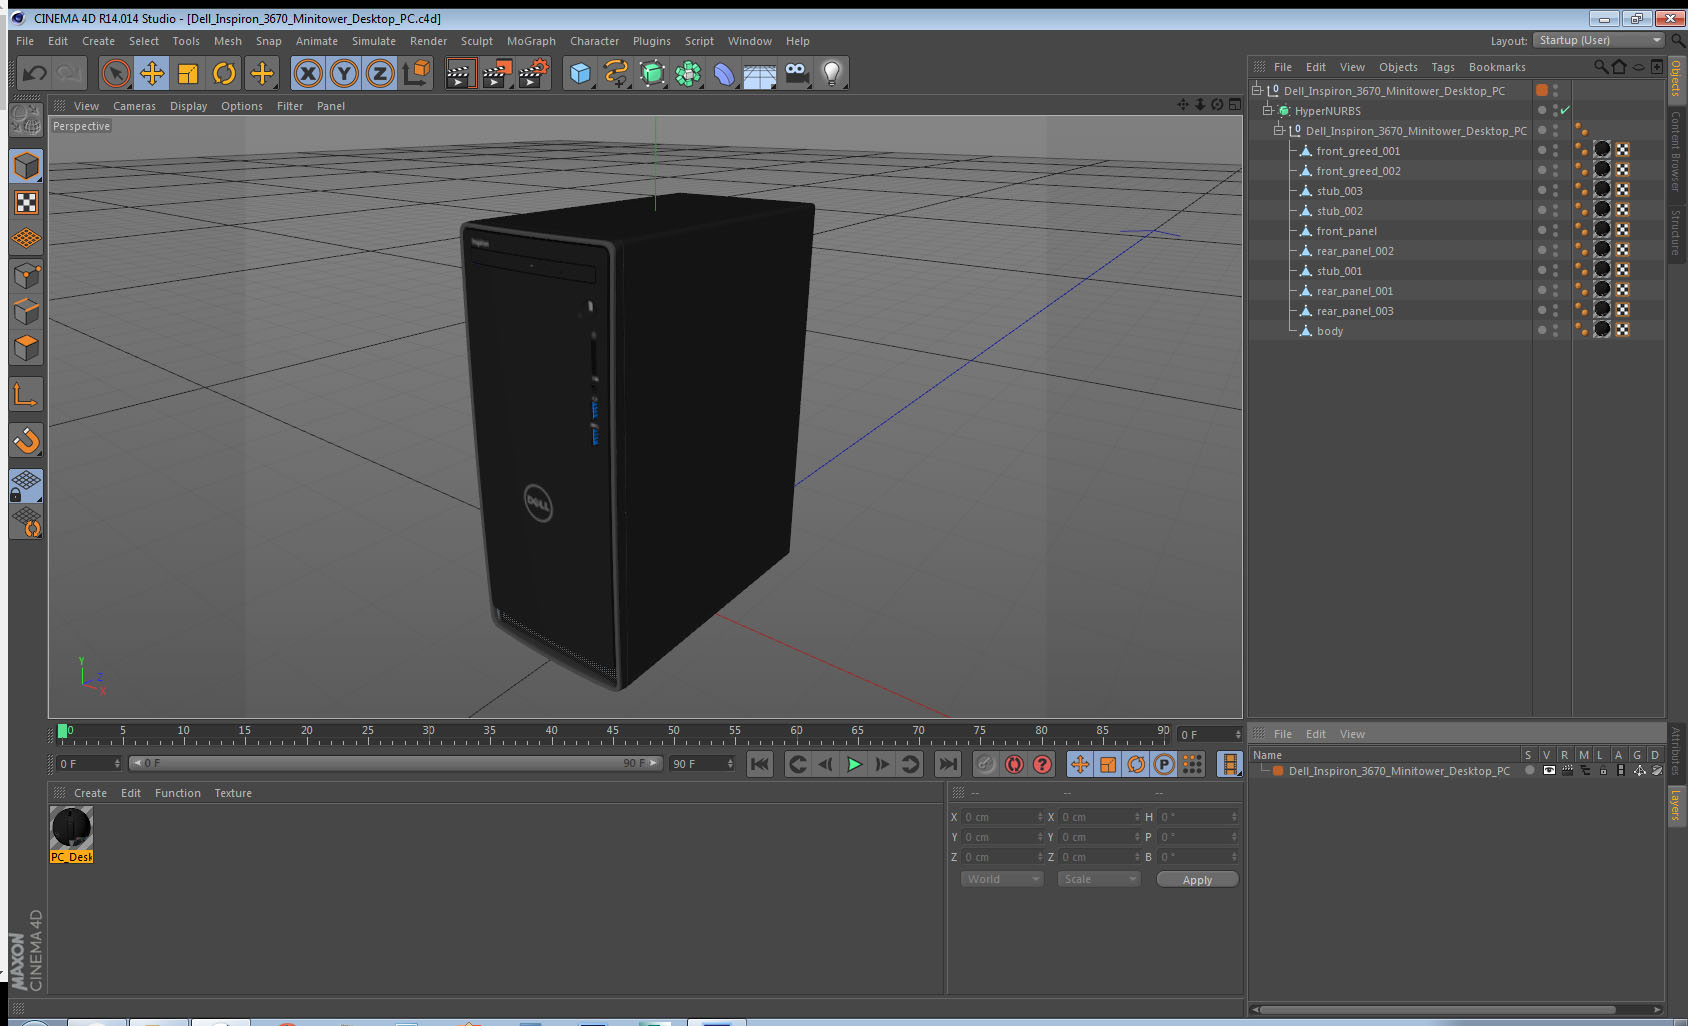Open the Simulate menu
The height and width of the screenshot is (1026, 1688).
[x=374, y=41]
